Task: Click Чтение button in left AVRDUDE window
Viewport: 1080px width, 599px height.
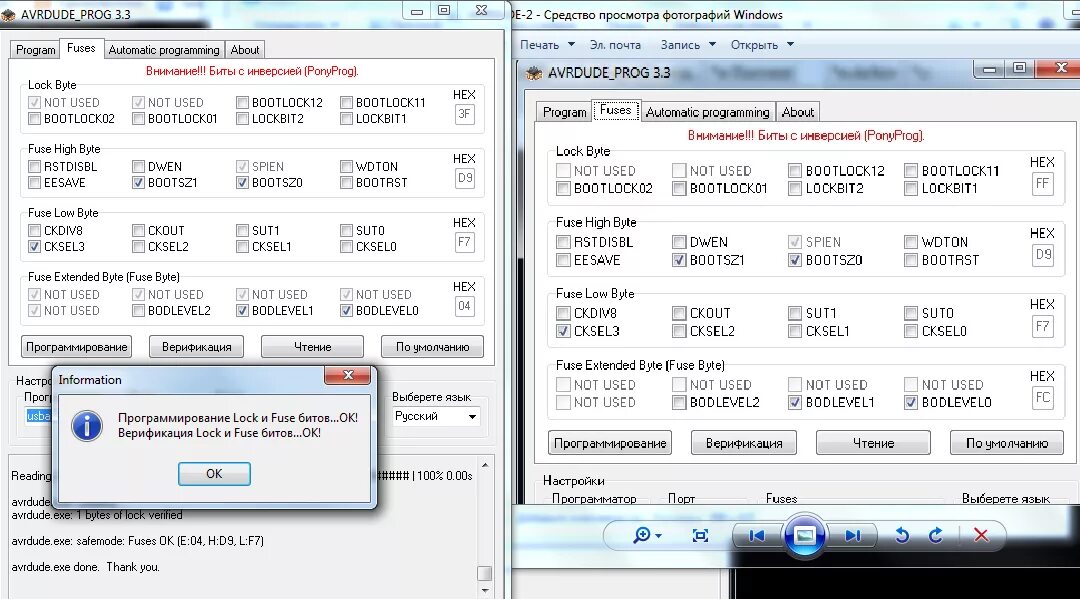Action: (312, 347)
